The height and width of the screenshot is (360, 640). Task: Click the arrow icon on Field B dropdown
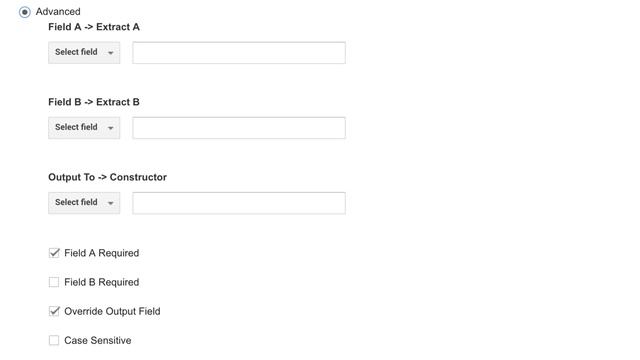click(x=110, y=128)
